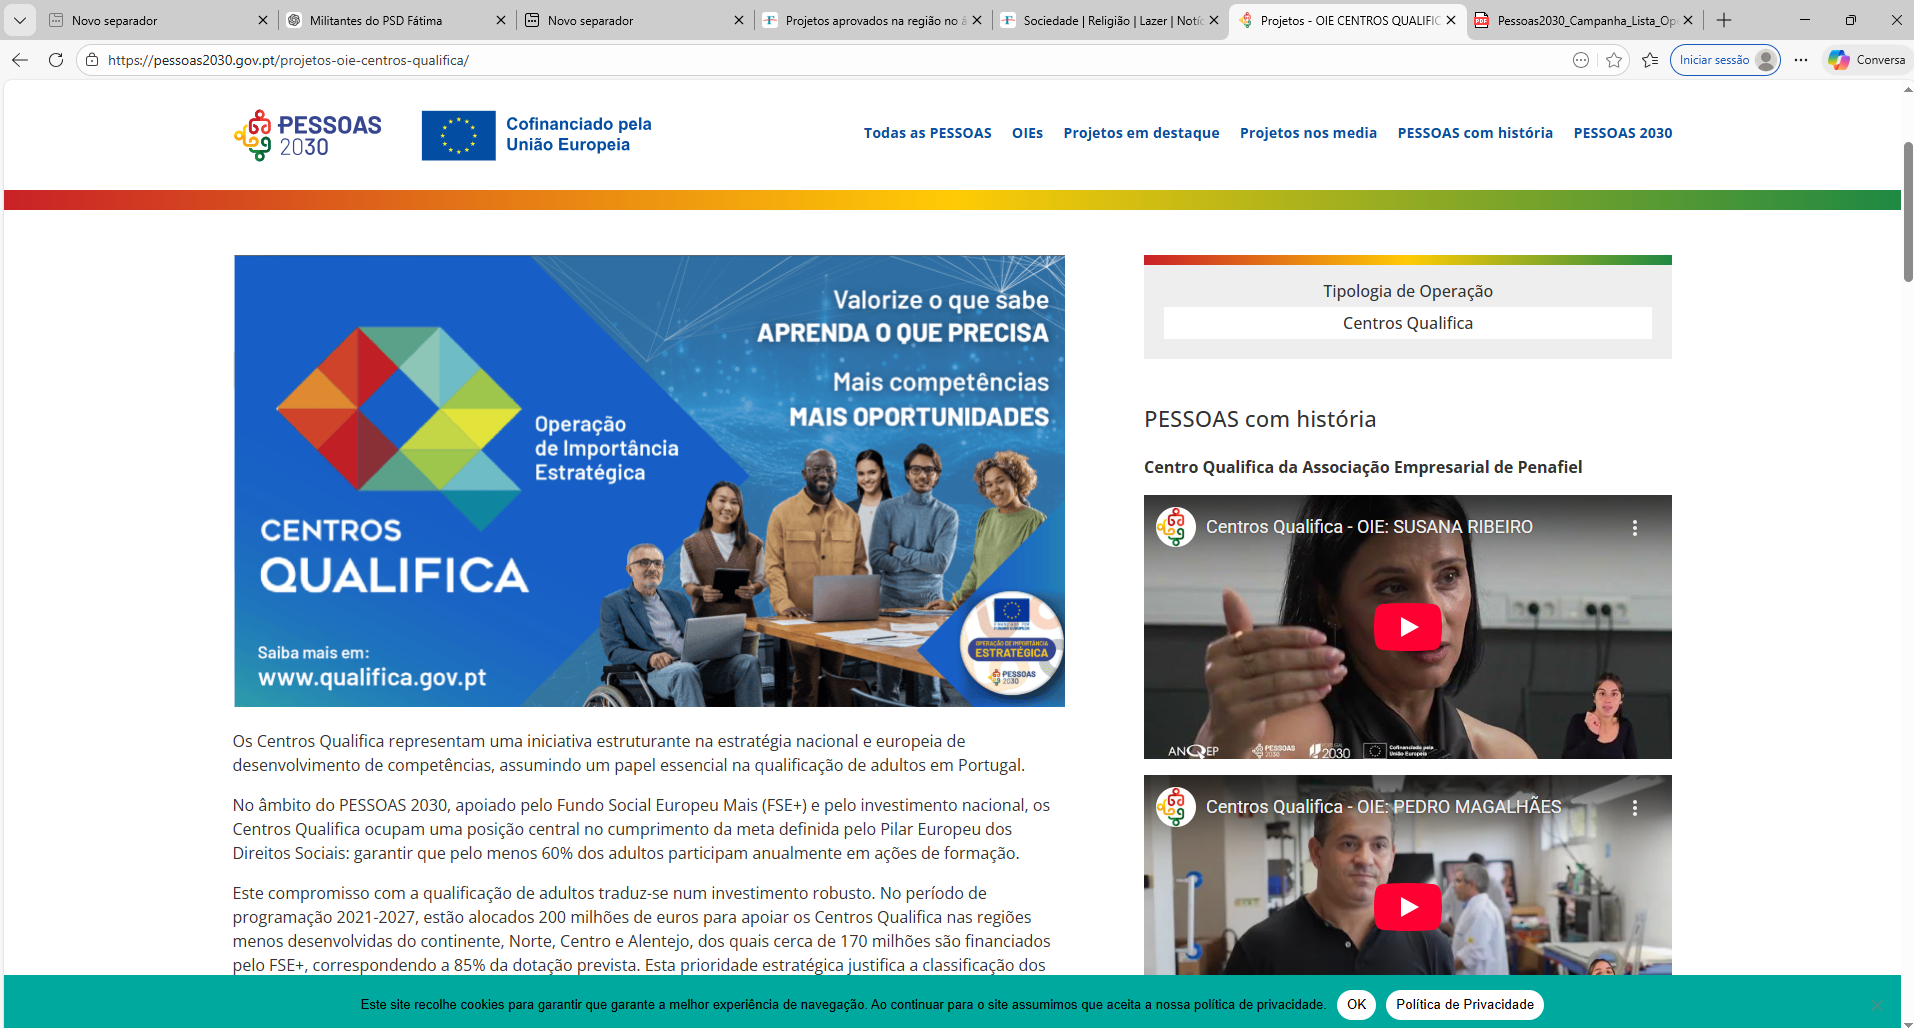Open options menu on Pedro Magalhães video
The height and width of the screenshot is (1028, 1914).
[1635, 807]
